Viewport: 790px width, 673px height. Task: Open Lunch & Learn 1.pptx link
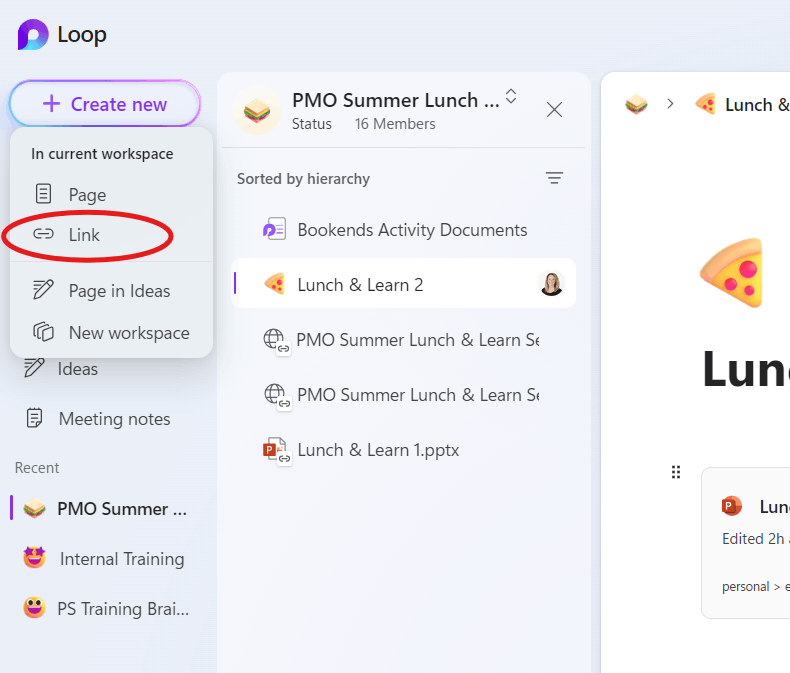tap(403, 450)
